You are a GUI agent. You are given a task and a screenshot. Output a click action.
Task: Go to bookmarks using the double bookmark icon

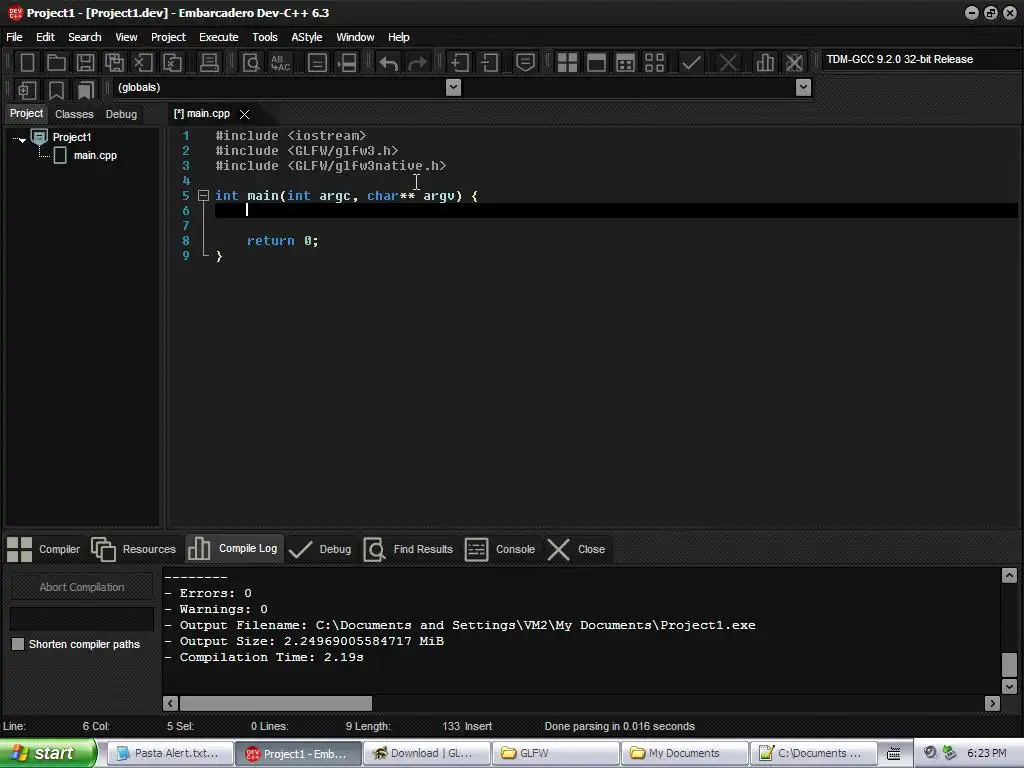[x=86, y=89]
